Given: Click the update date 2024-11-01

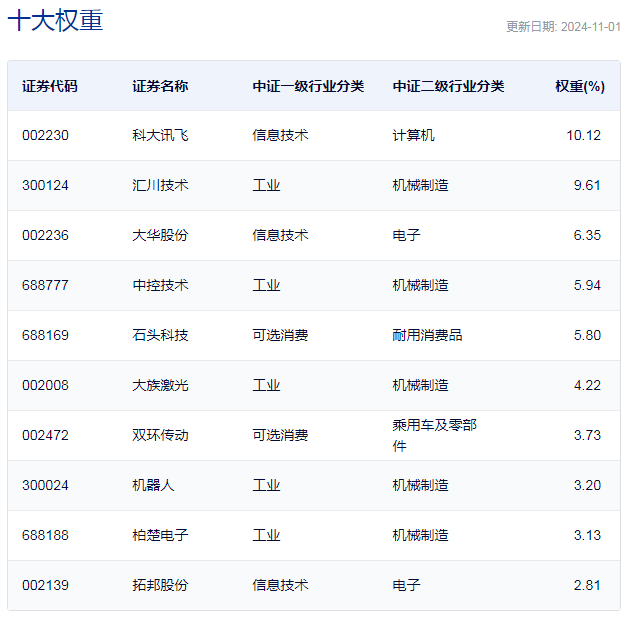Looking at the screenshot, I should (591, 27).
